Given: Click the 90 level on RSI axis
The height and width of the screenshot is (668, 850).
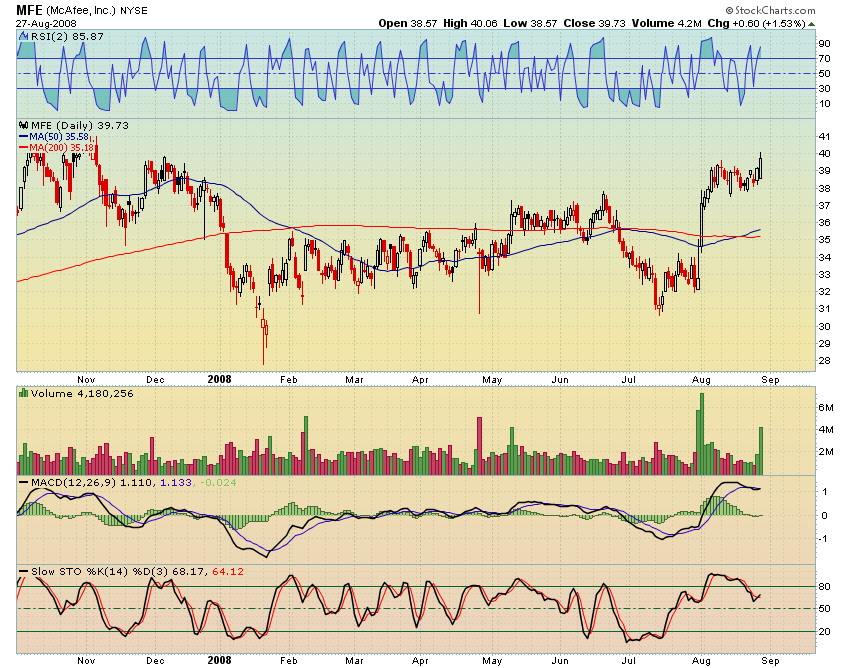Looking at the screenshot, I should click(x=825, y=43).
